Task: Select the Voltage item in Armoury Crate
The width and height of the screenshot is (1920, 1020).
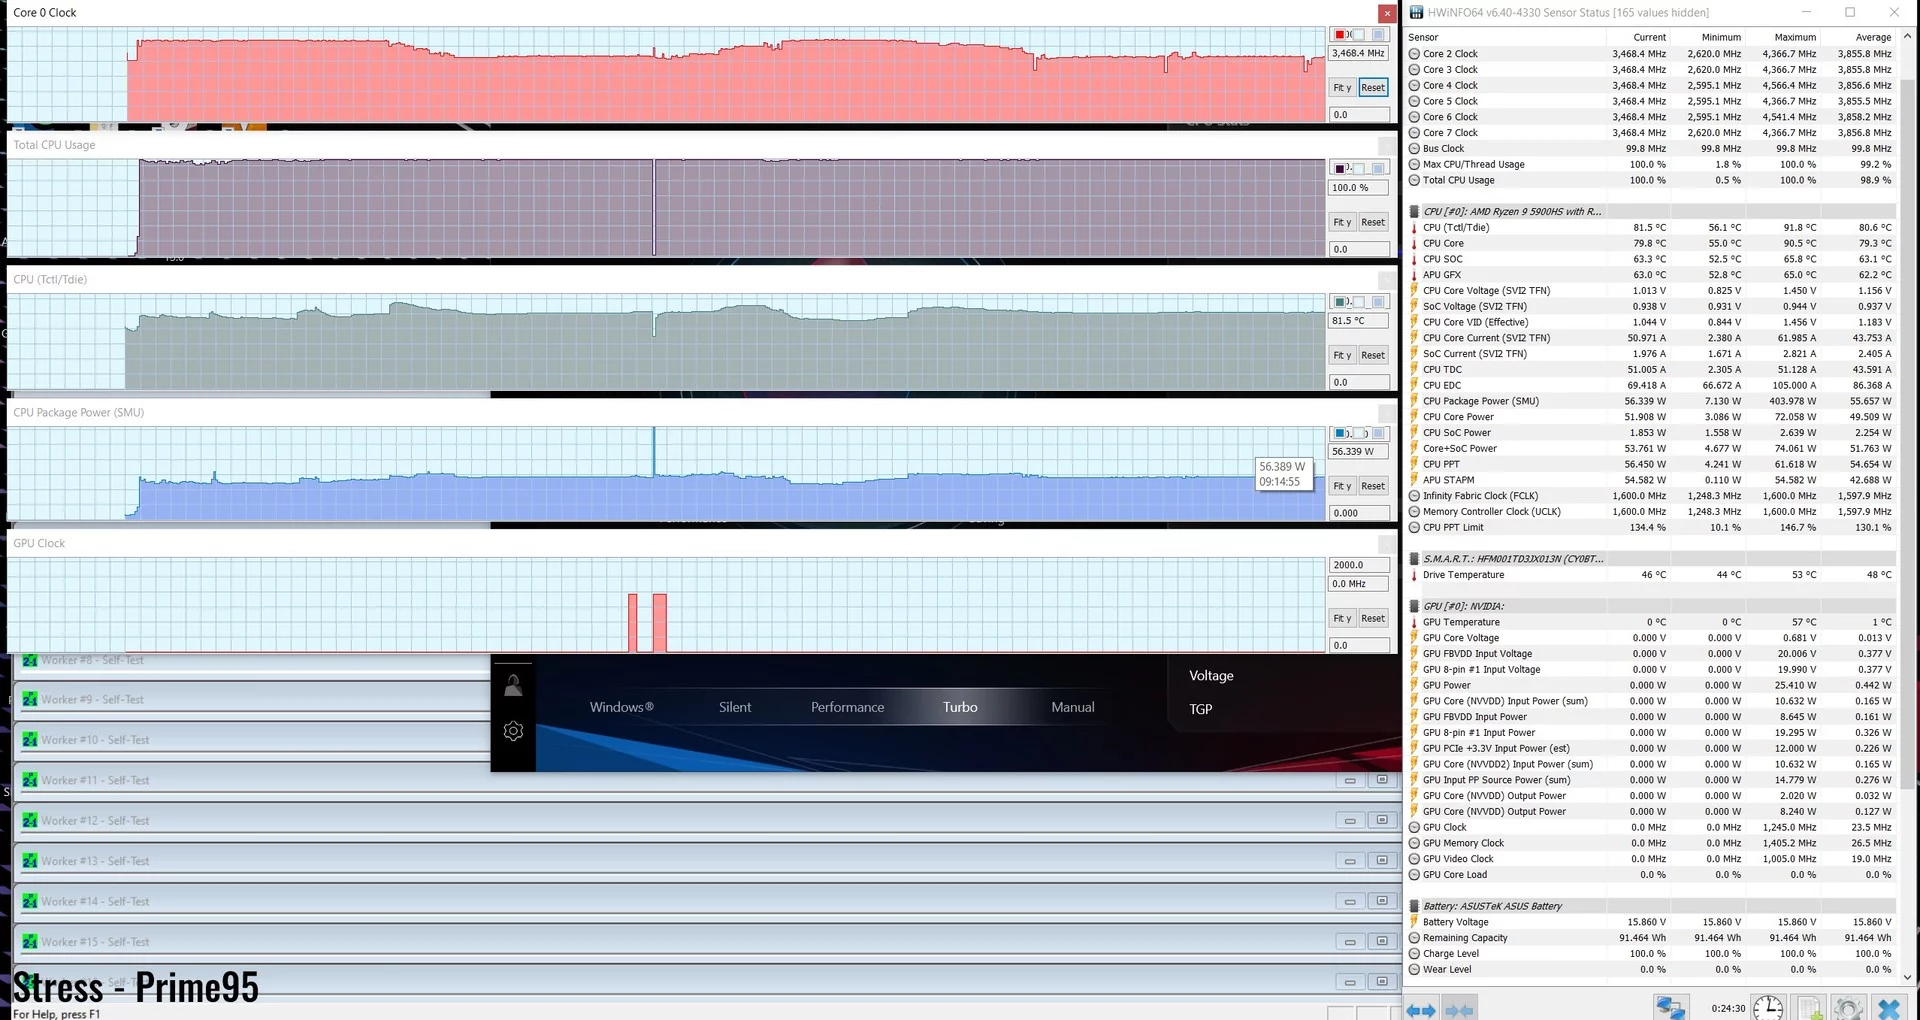Action: click(1211, 676)
